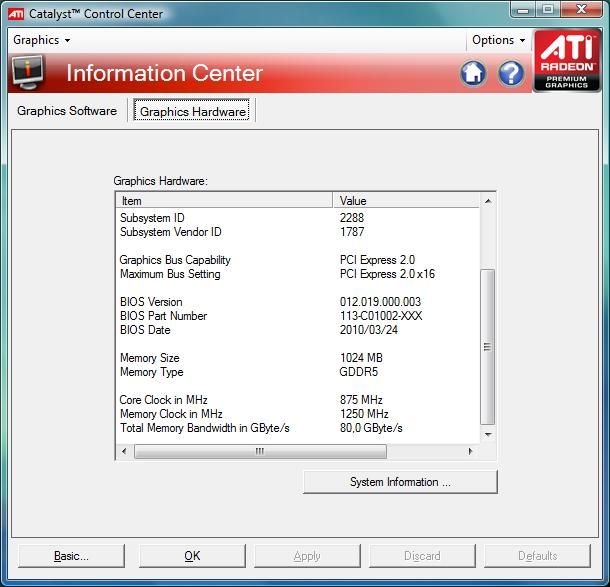The height and width of the screenshot is (587, 610).
Task: Click the Information Center monitor icon
Action: [x=28, y=72]
